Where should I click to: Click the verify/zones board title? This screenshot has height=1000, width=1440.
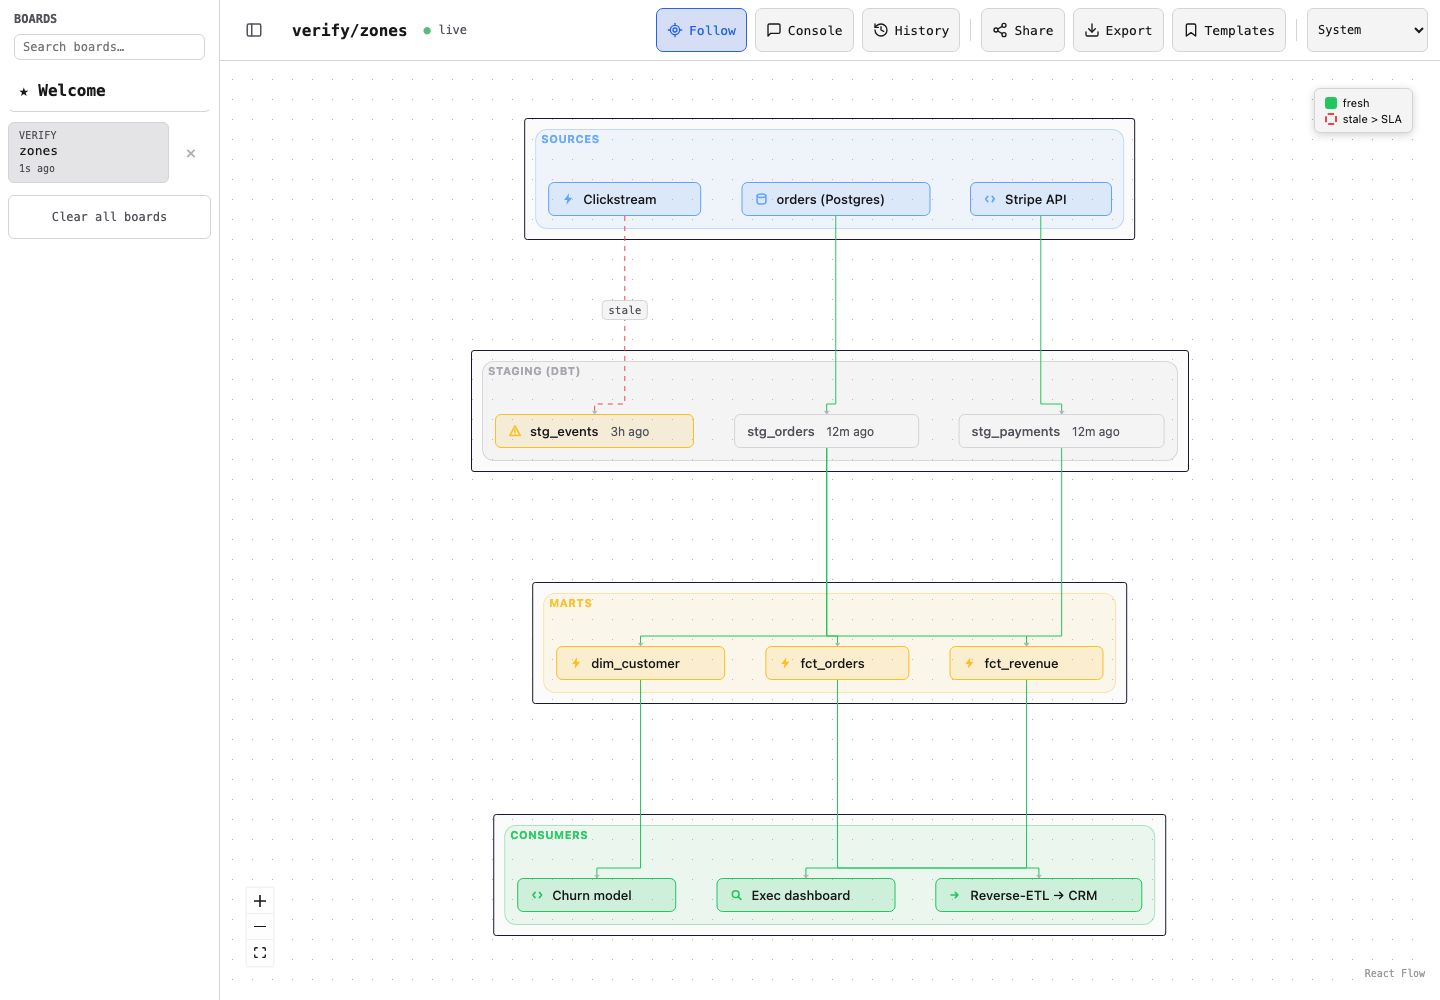[349, 30]
